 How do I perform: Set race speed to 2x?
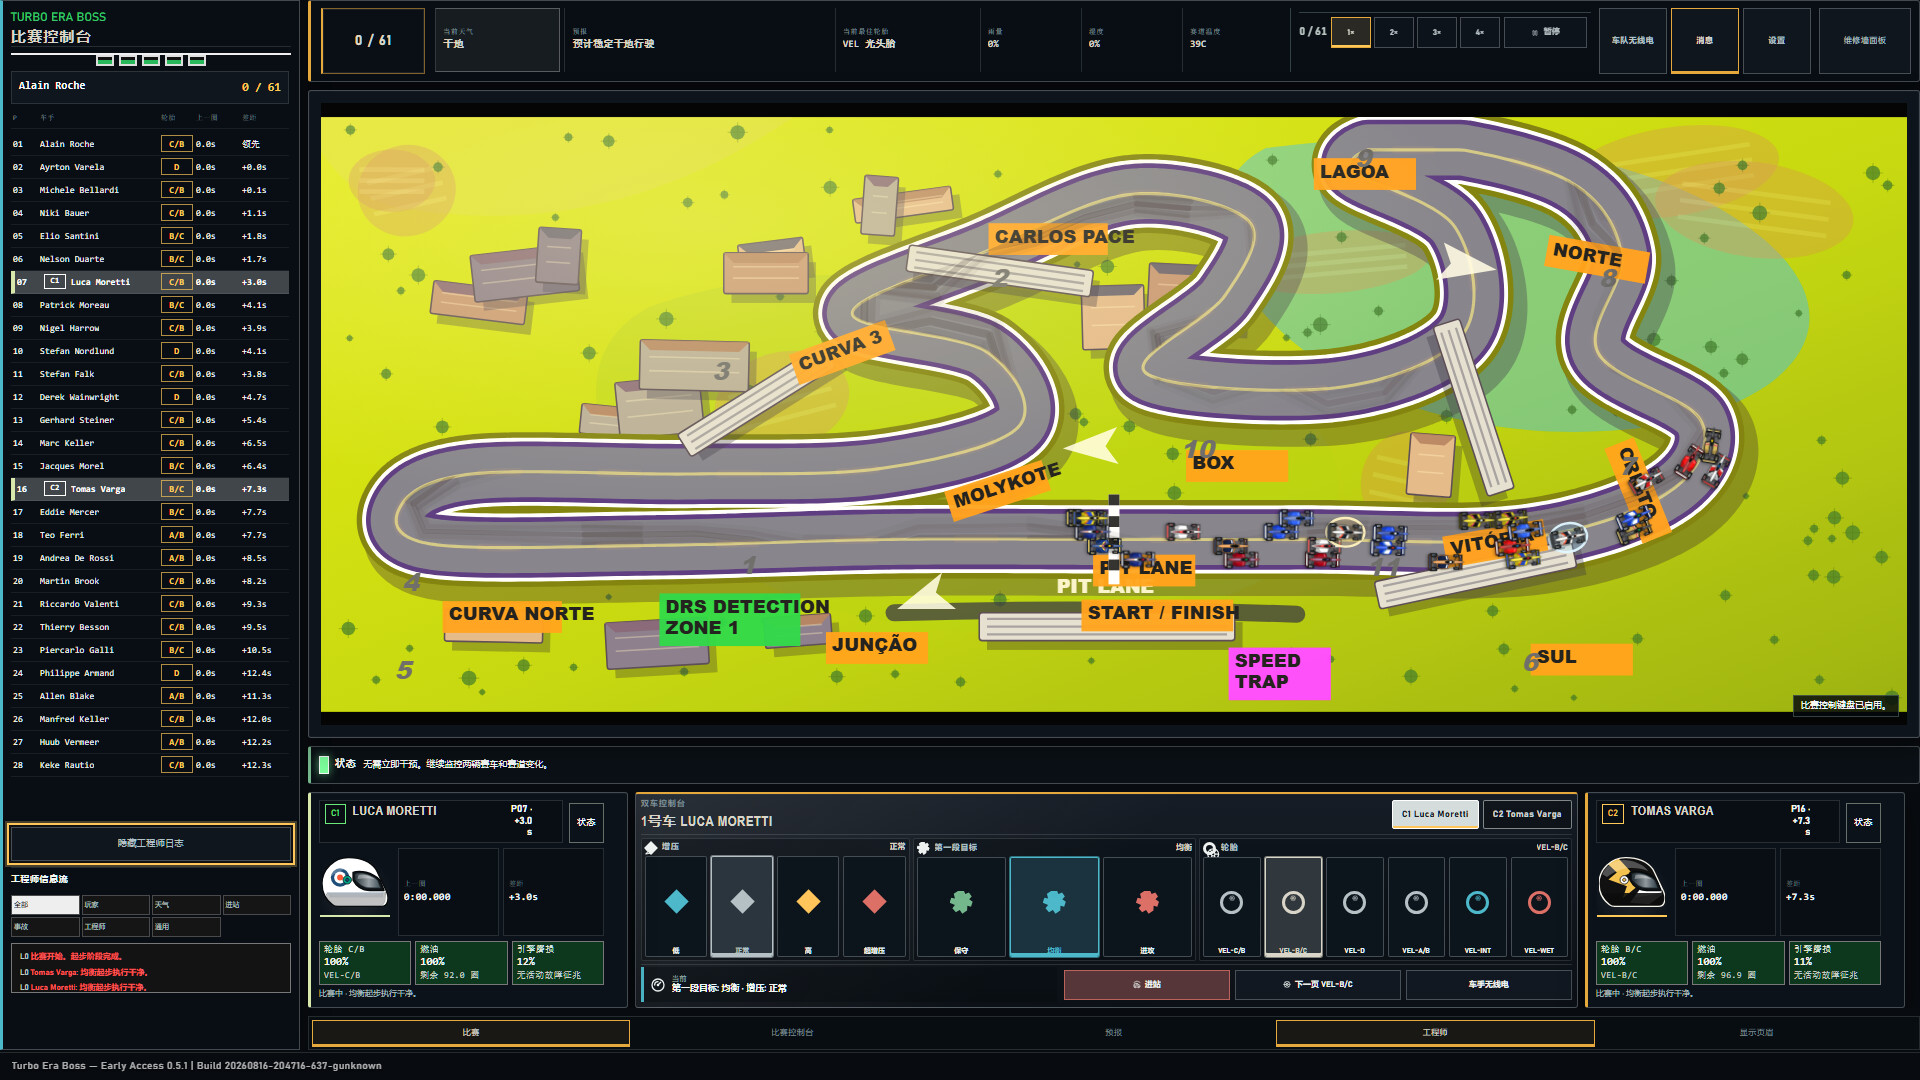click(x=1394, y=32)
